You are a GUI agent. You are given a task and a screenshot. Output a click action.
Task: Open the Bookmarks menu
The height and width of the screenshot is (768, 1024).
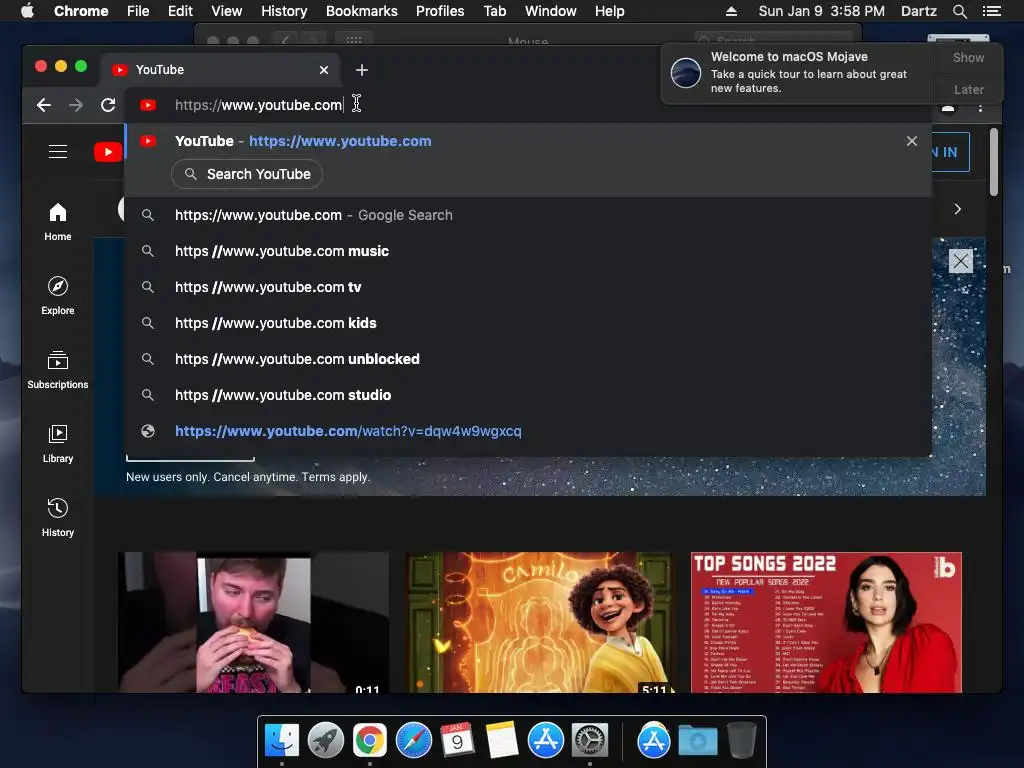point(362,11)
